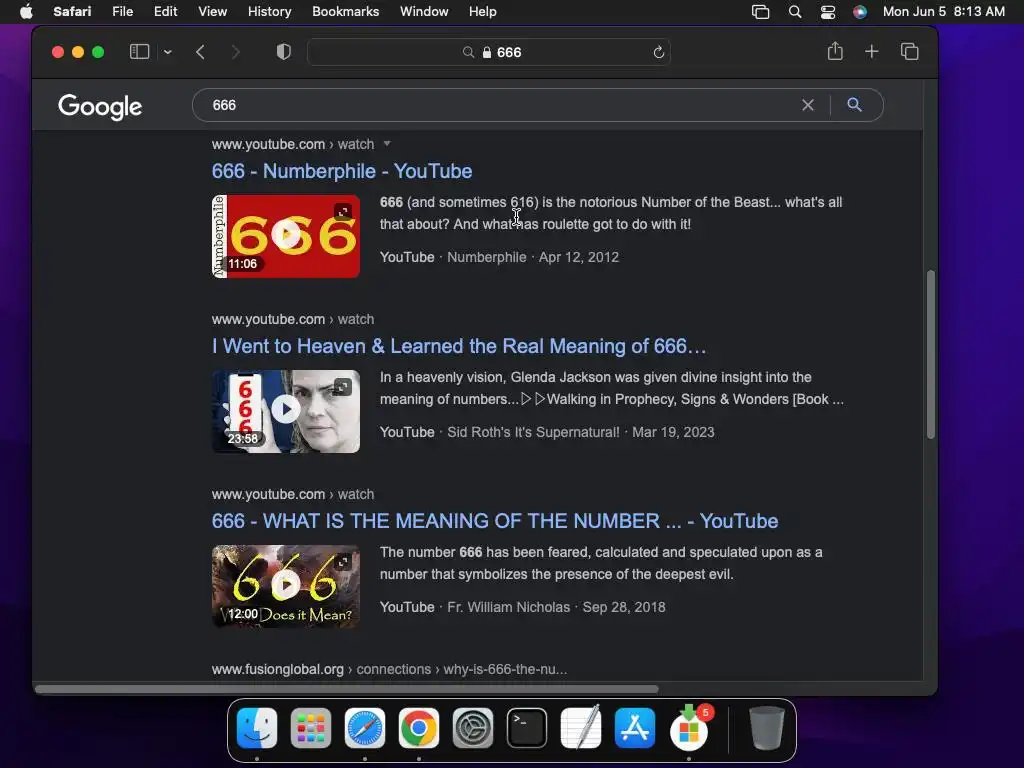Expand the first result options arrow

point(387,144)
